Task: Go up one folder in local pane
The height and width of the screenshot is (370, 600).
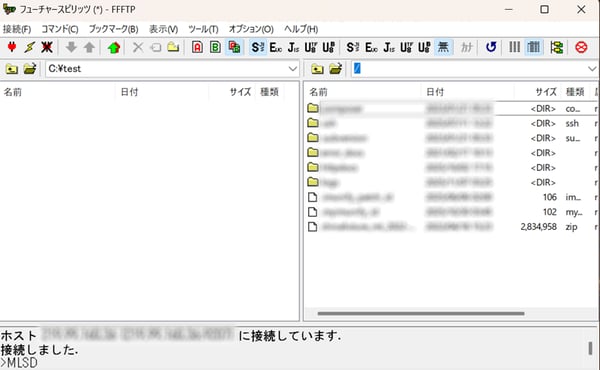Action: point(12,69)
